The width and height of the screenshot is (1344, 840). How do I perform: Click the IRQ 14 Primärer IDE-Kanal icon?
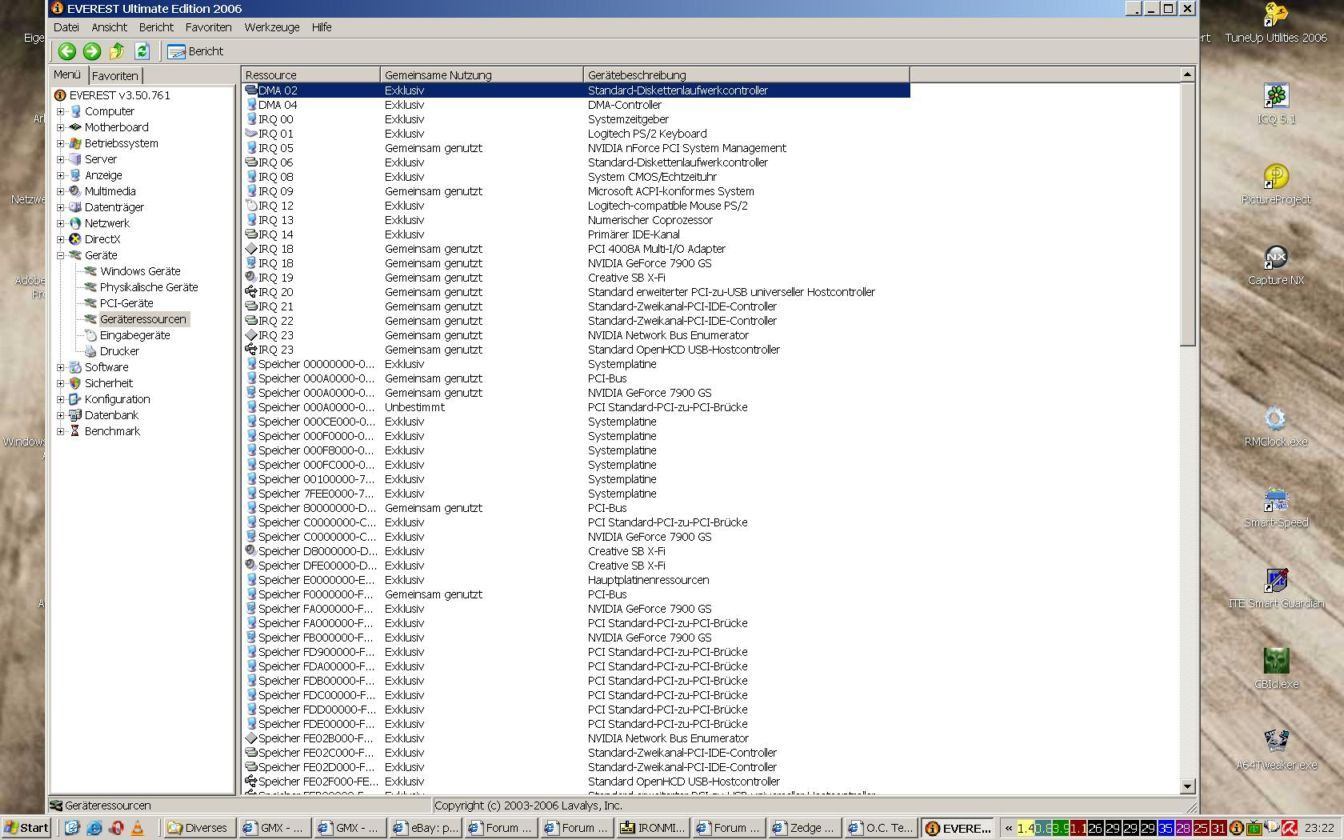(251, 235)
